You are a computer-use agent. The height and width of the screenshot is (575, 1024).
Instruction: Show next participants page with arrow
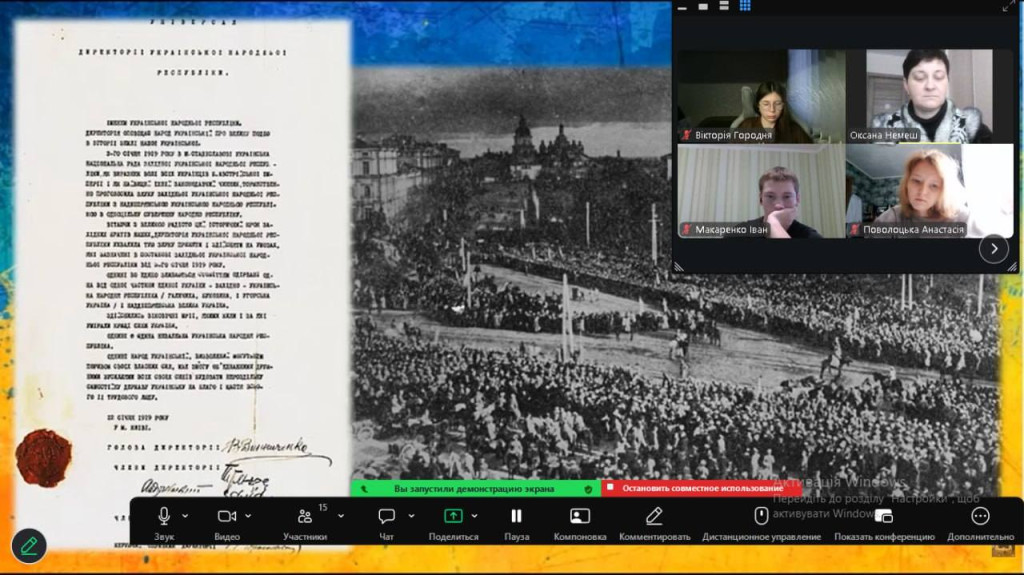pos(993,248)
